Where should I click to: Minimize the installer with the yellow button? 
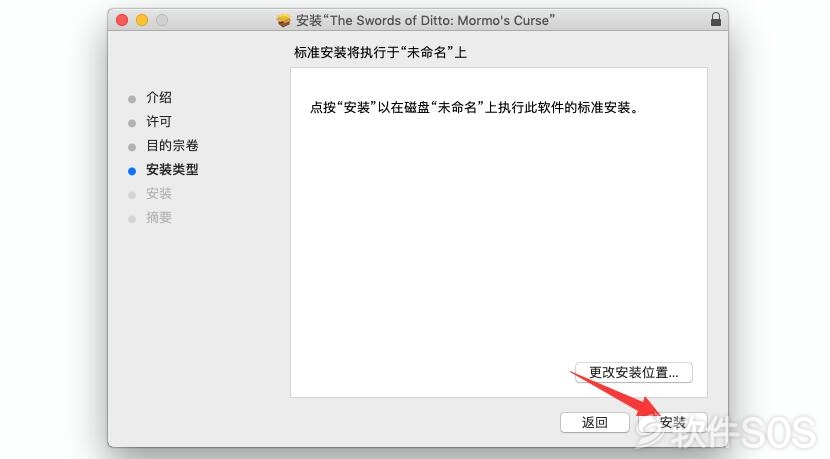pyautogui.click(x=142, y=20)
